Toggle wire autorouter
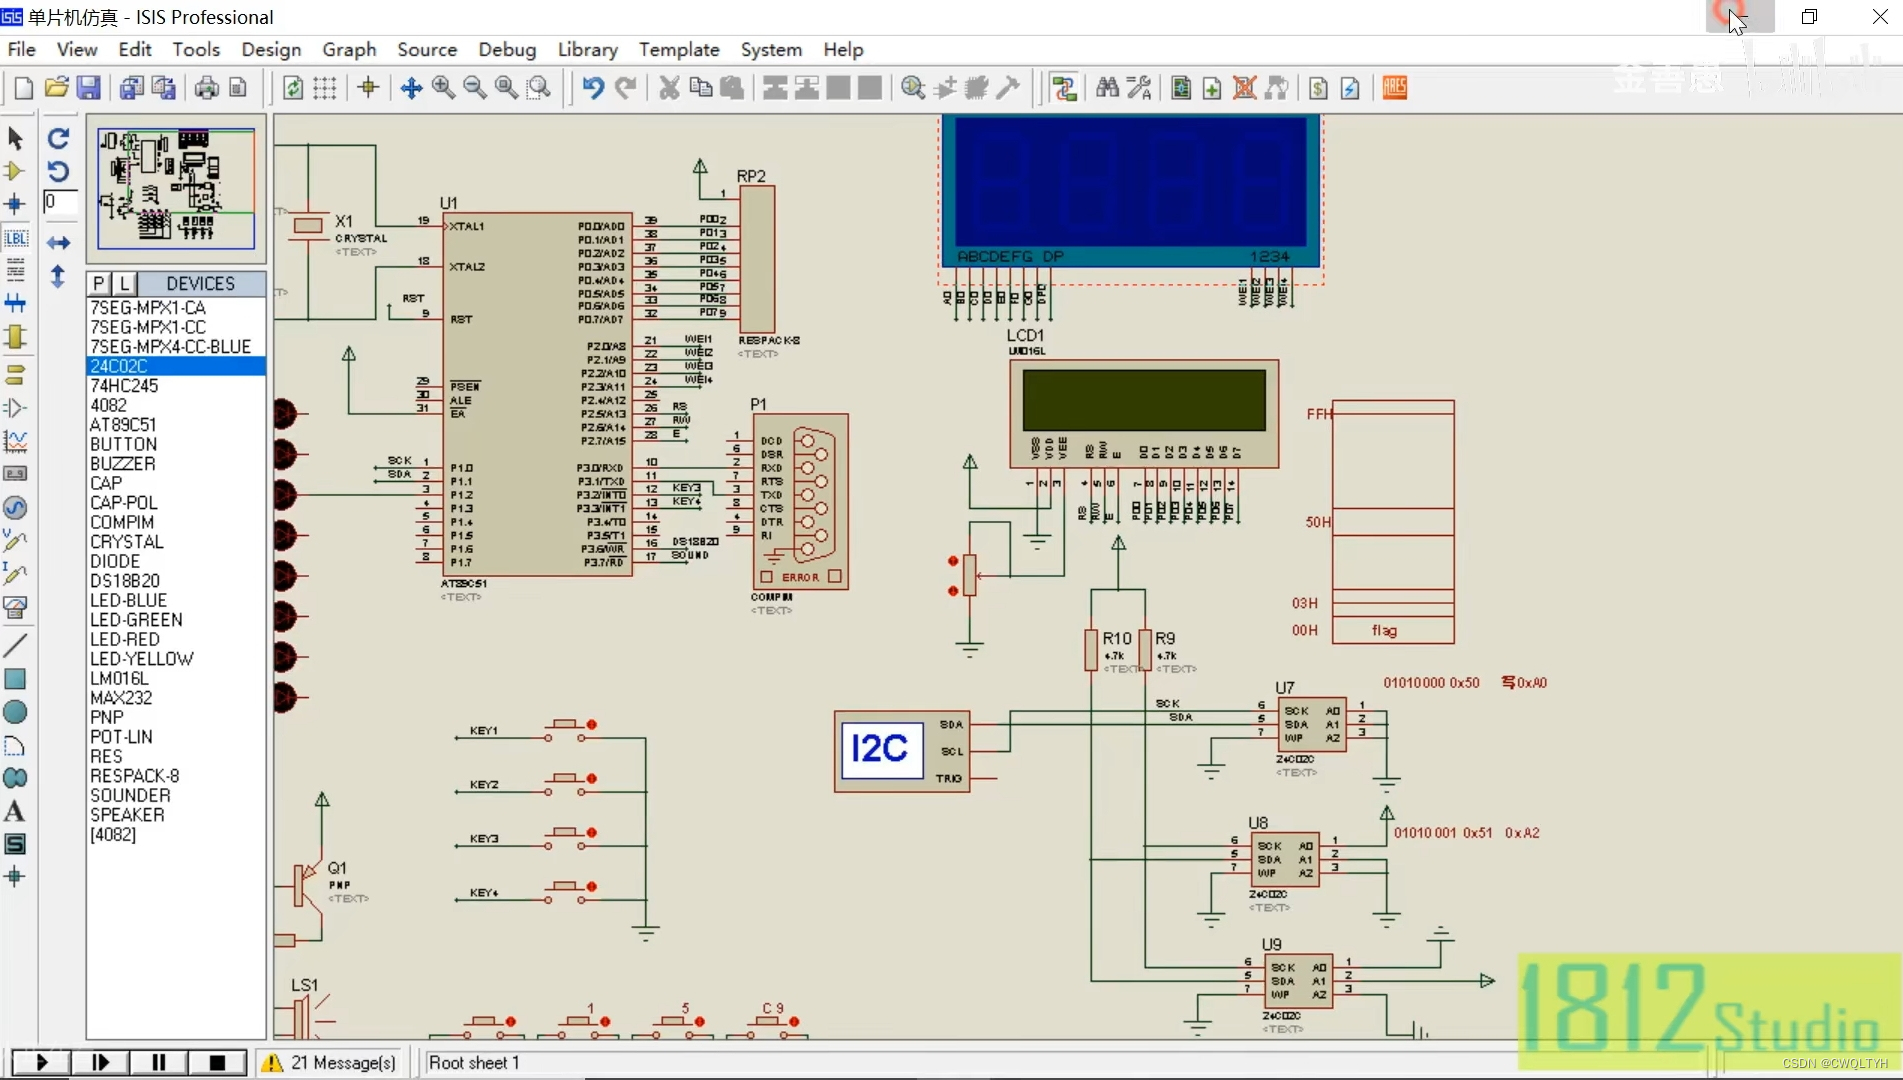This screenshot has width=1903, height=1080. (x=1064, y=88)
